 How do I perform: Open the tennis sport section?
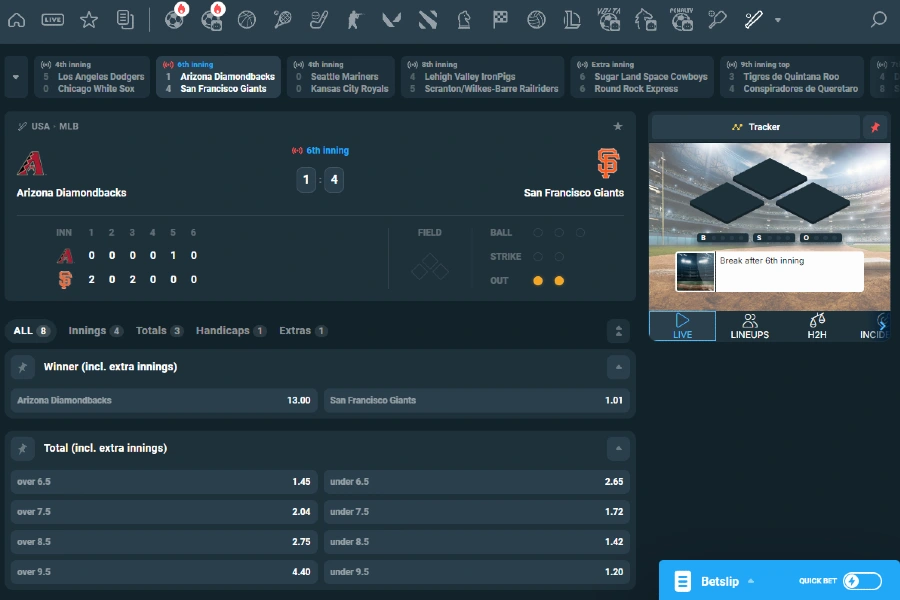[x=282, y=18]
